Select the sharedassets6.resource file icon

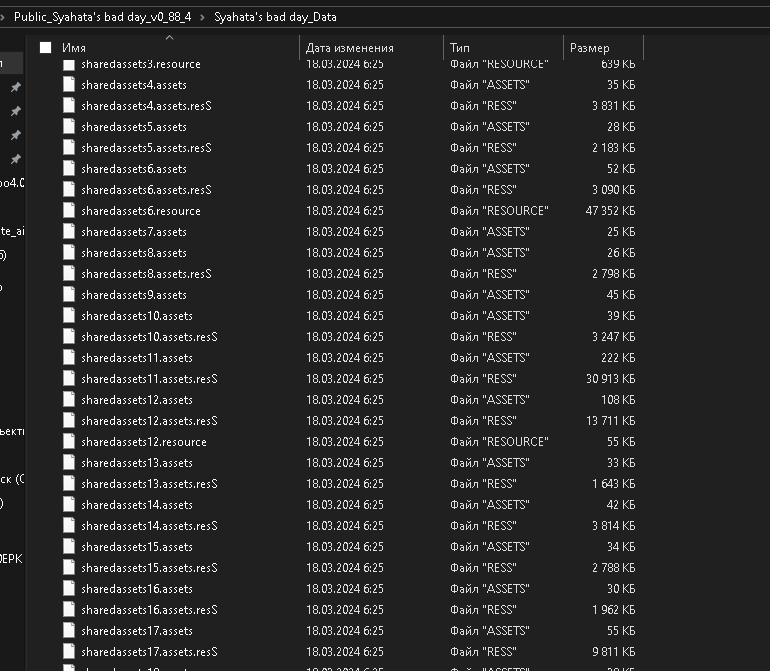point(69,211)
